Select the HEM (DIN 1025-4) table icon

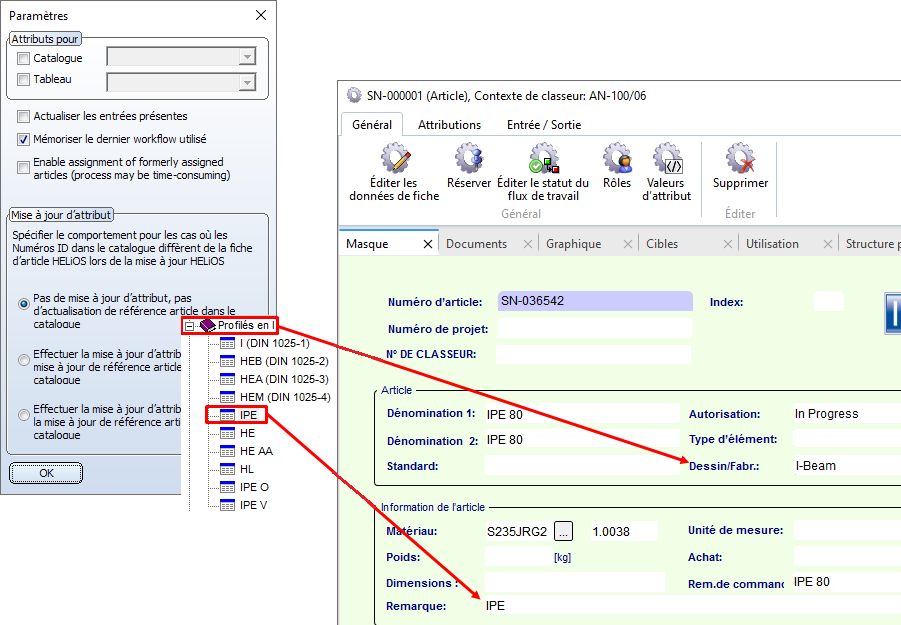coord(228,397)
